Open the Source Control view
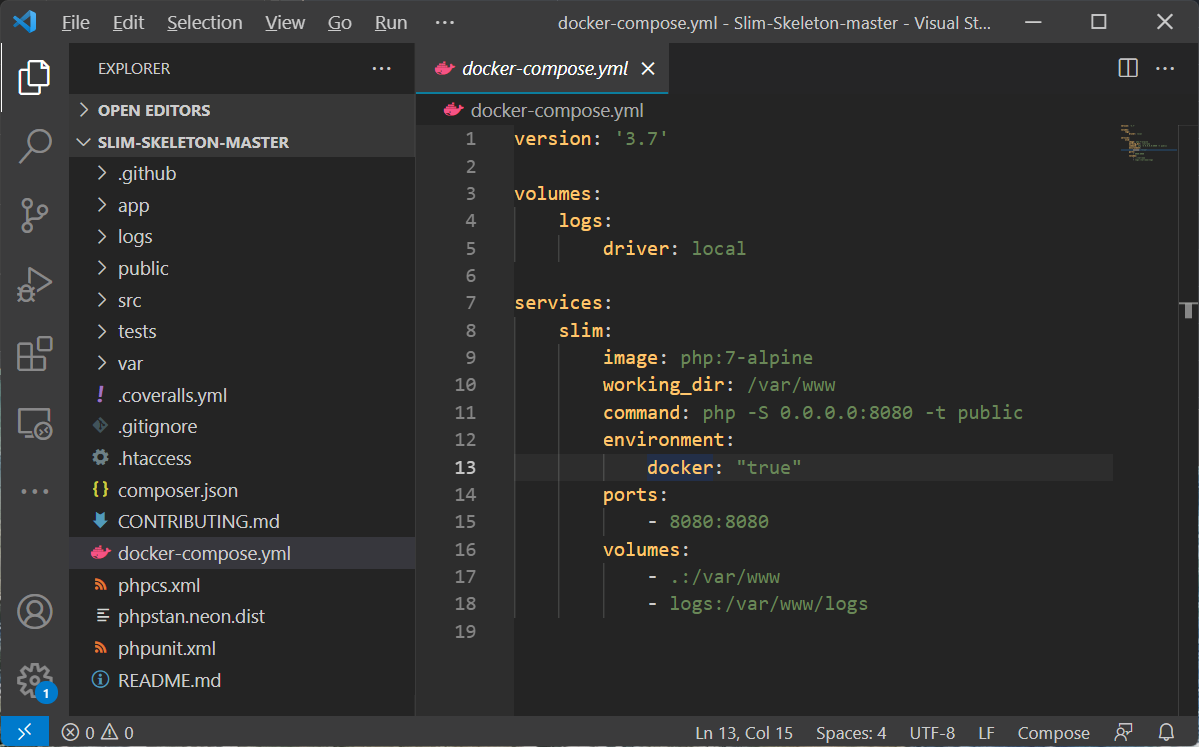1199x747 pixels. tap(34, 215)
